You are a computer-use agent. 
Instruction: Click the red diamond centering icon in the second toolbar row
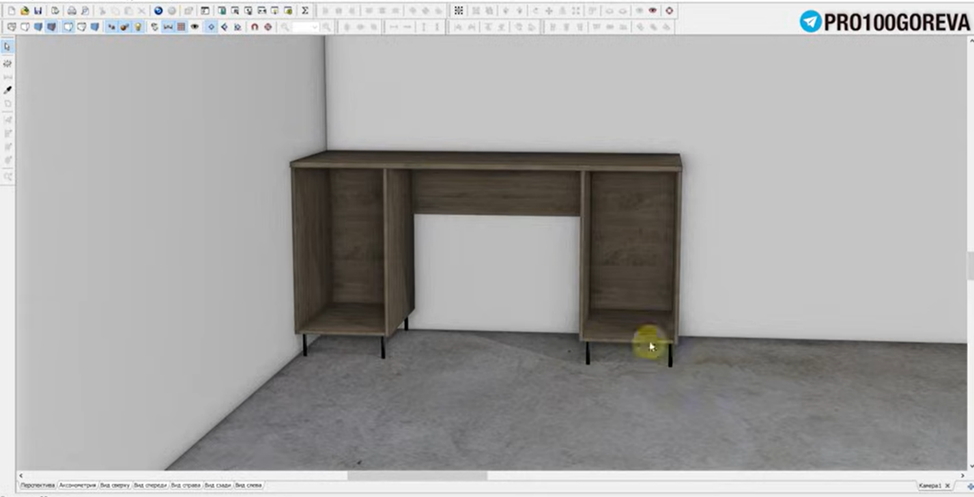tap(268, 27)
